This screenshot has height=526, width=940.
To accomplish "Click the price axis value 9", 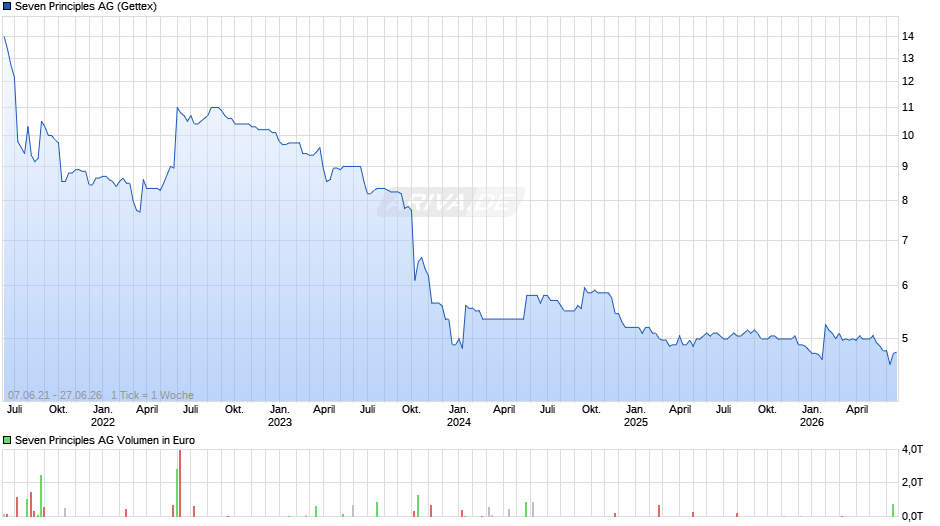I will [905, 166].
